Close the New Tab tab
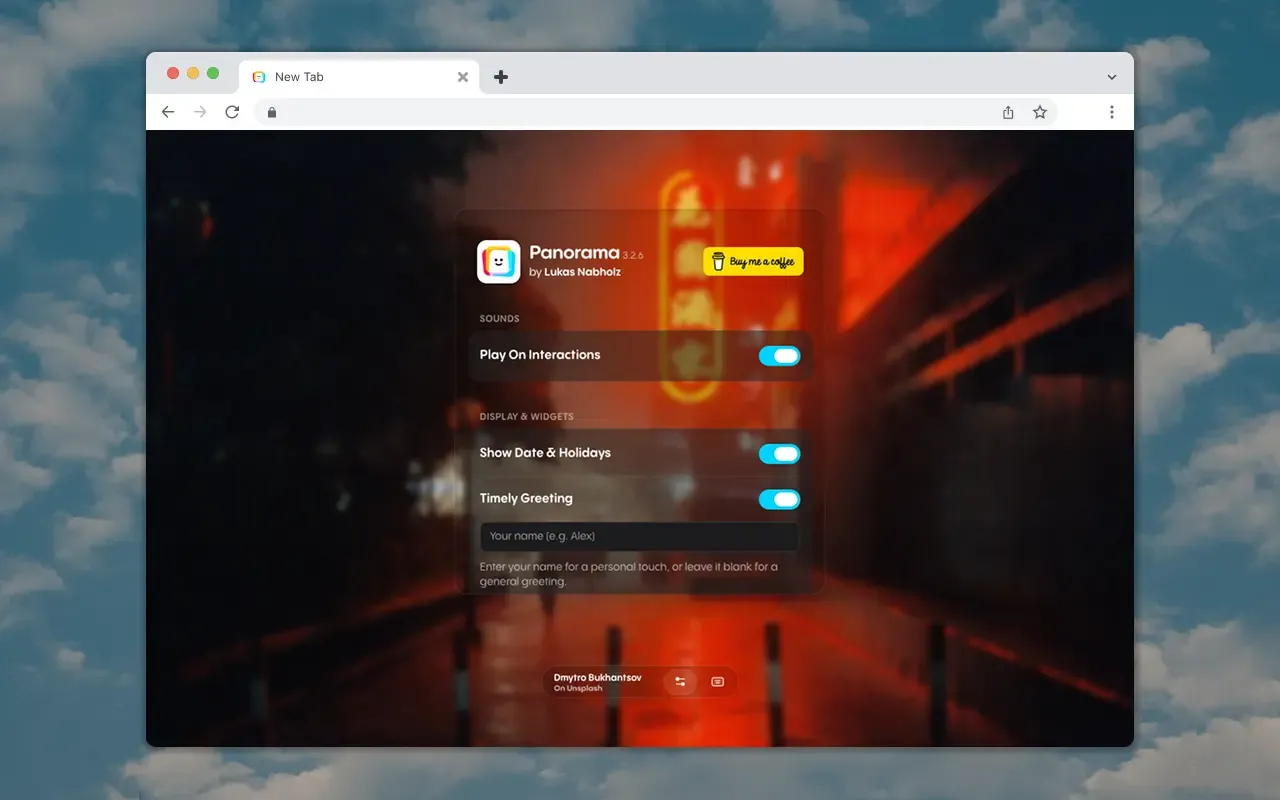1280x800 pixels. [x=462, y=77]
